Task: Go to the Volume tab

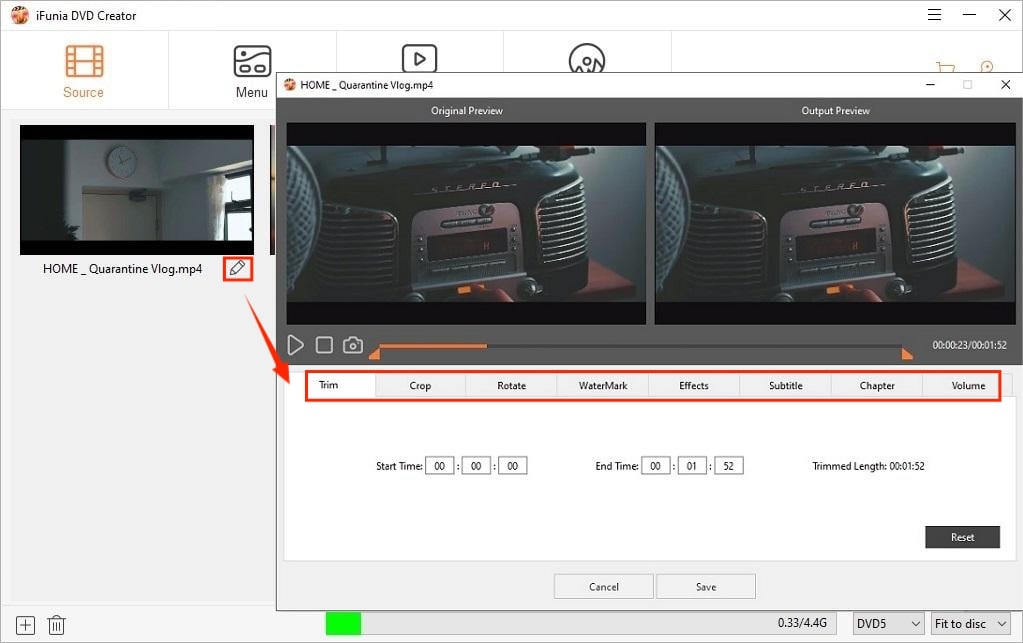Action: (967, 386)
